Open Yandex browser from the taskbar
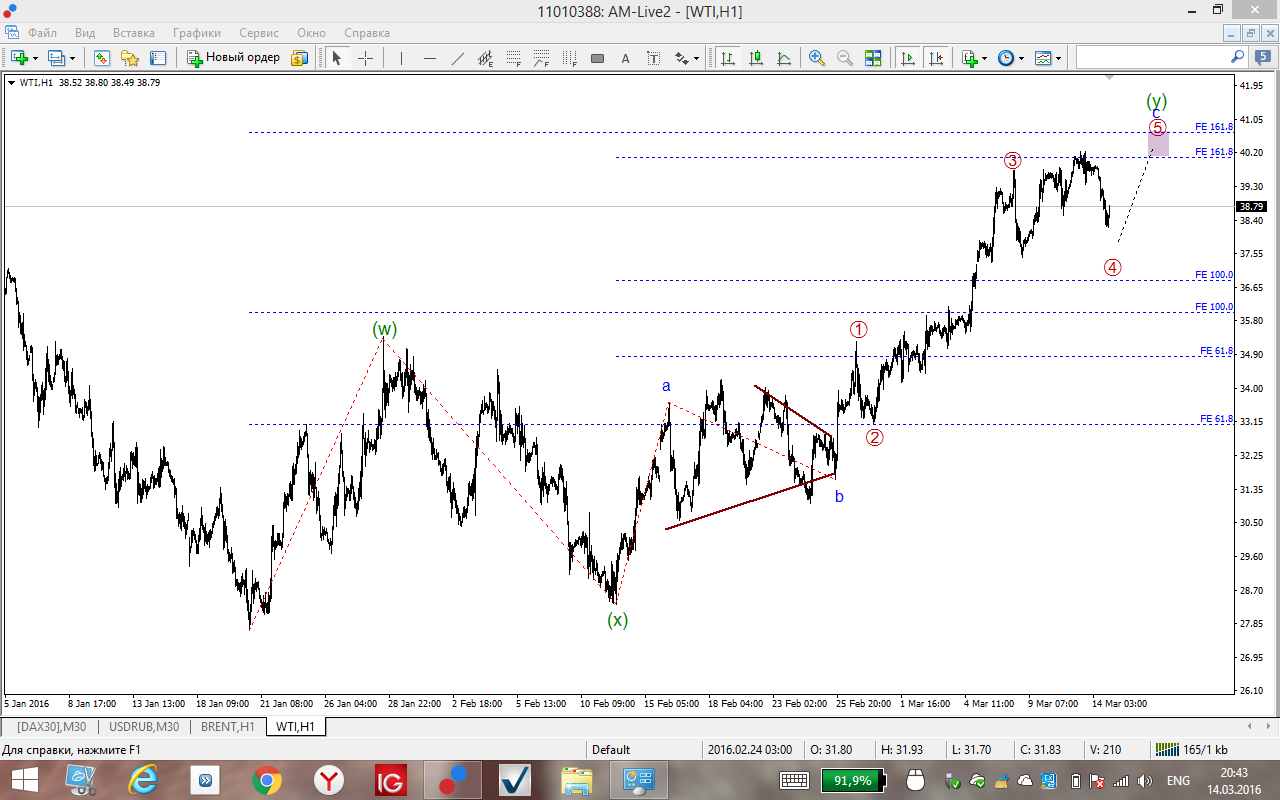This screenshot has height=800, width=1280. pos(329,780)
